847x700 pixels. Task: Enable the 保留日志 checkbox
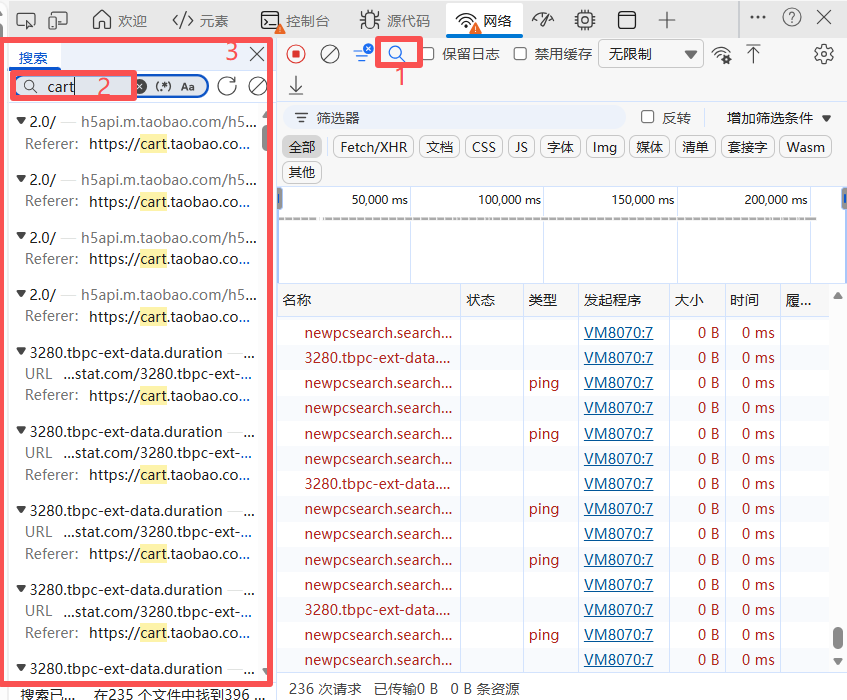(x=428, y=54)
